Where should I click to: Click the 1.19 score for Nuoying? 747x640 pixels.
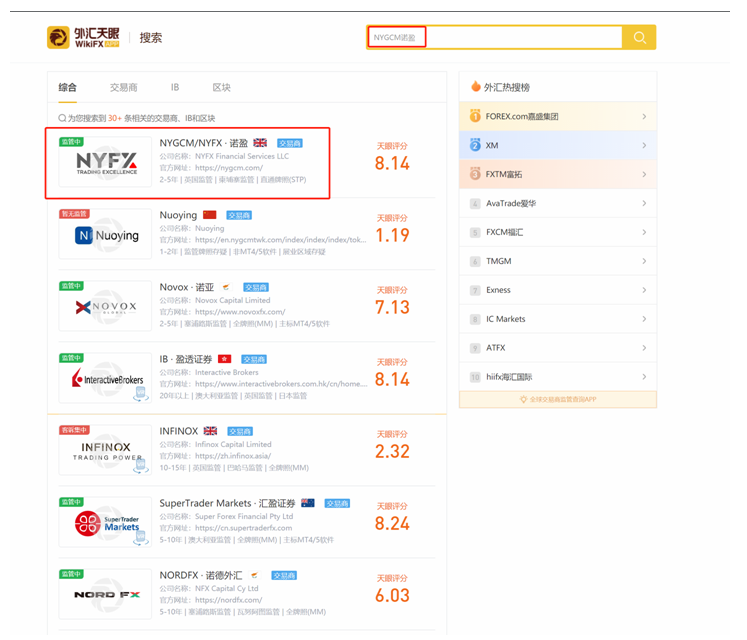coord(392,235)
